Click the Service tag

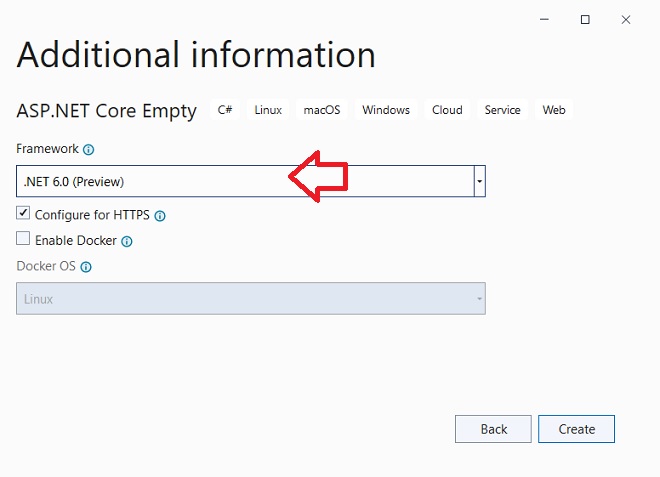pyautogui.click(x=502, y=110)
